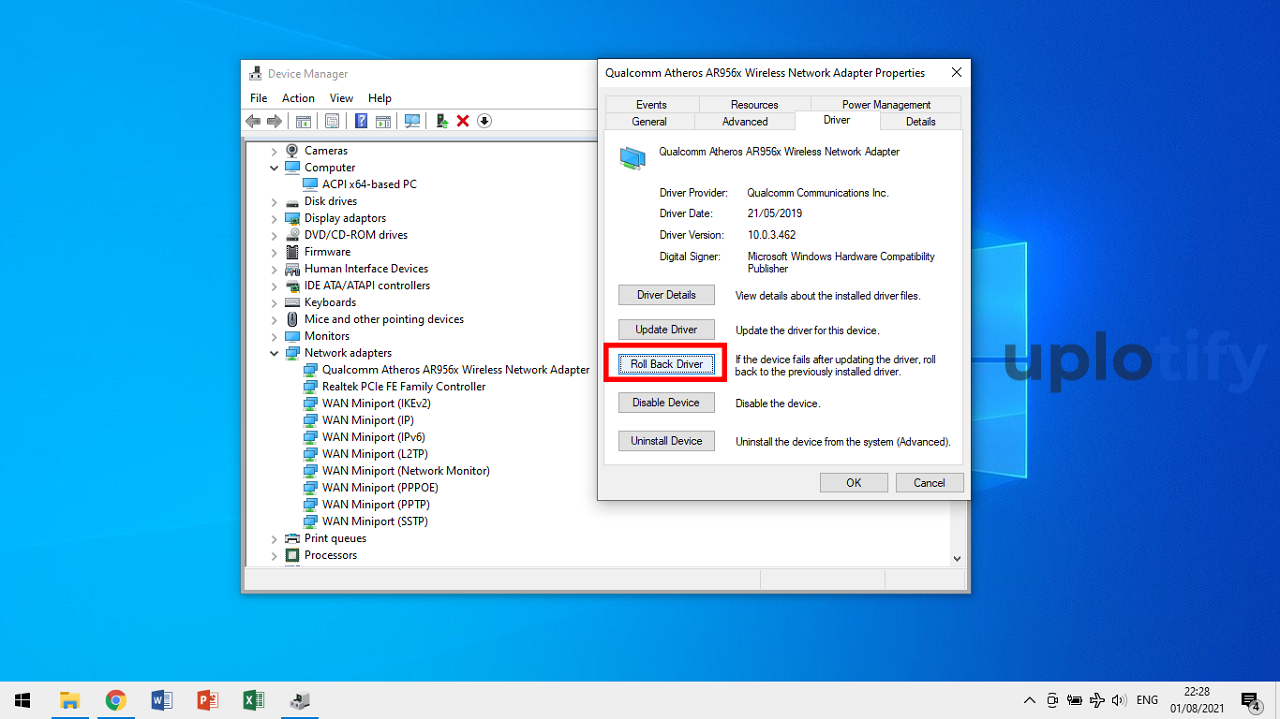The width and height of the screenshot is (1280, 719).
Task: Click the battery icon in system tray
Action: [x=1075, y=700]
